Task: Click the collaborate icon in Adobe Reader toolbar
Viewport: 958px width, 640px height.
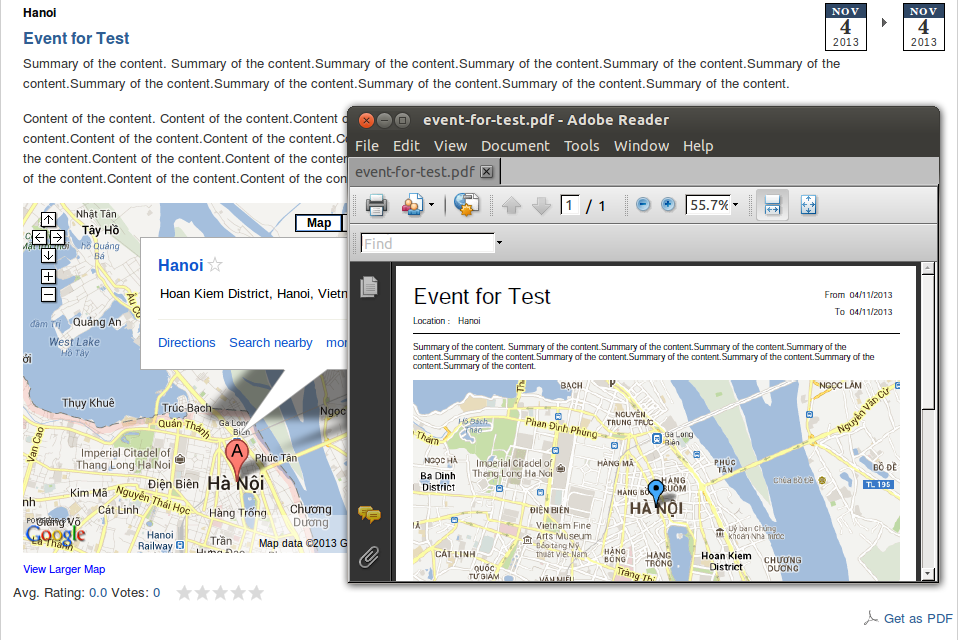Action: (412, 205)
